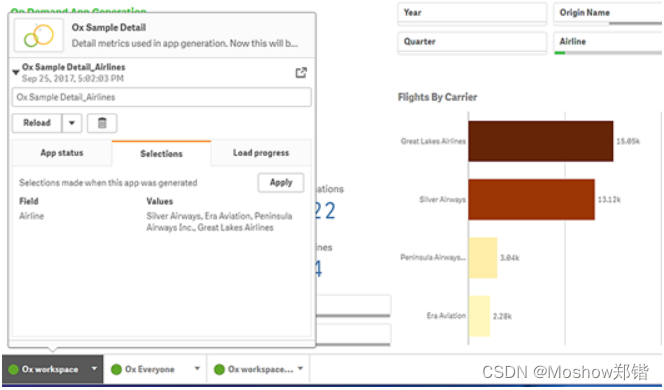Click the Ox Sample Detail title

[109, 28]
